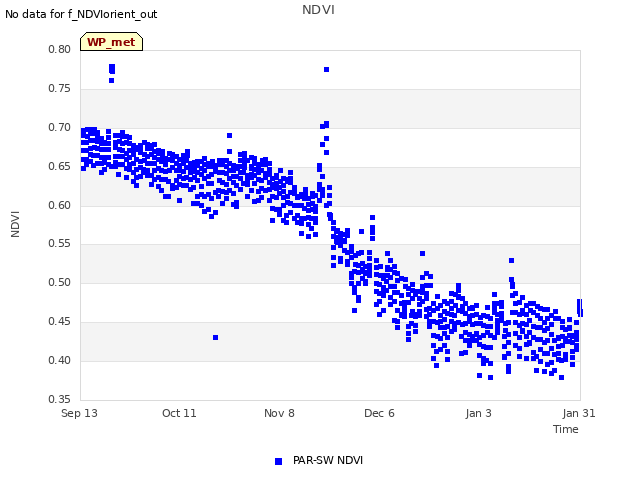The width and height of the screenshot is (640, 480).
Task: Click the 0.65 y-axis tick label
Action: point(60,167)
